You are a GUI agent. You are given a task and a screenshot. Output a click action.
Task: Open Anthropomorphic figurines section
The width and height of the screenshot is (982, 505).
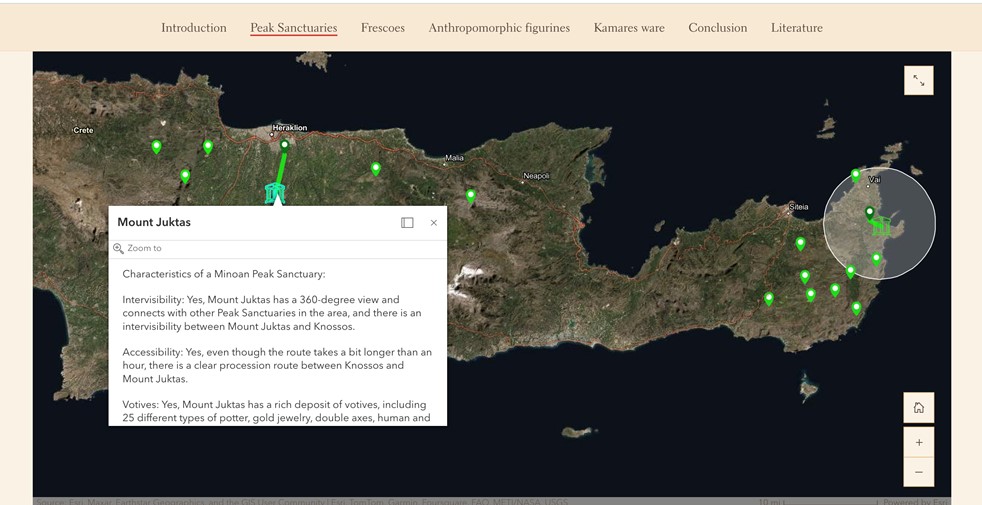499,28
